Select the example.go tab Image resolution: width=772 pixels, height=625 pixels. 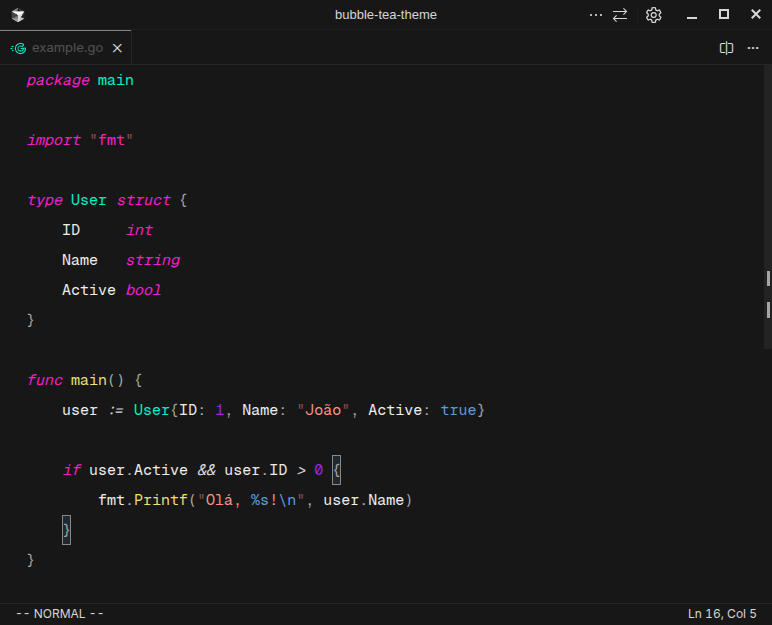tap(65, 48)
